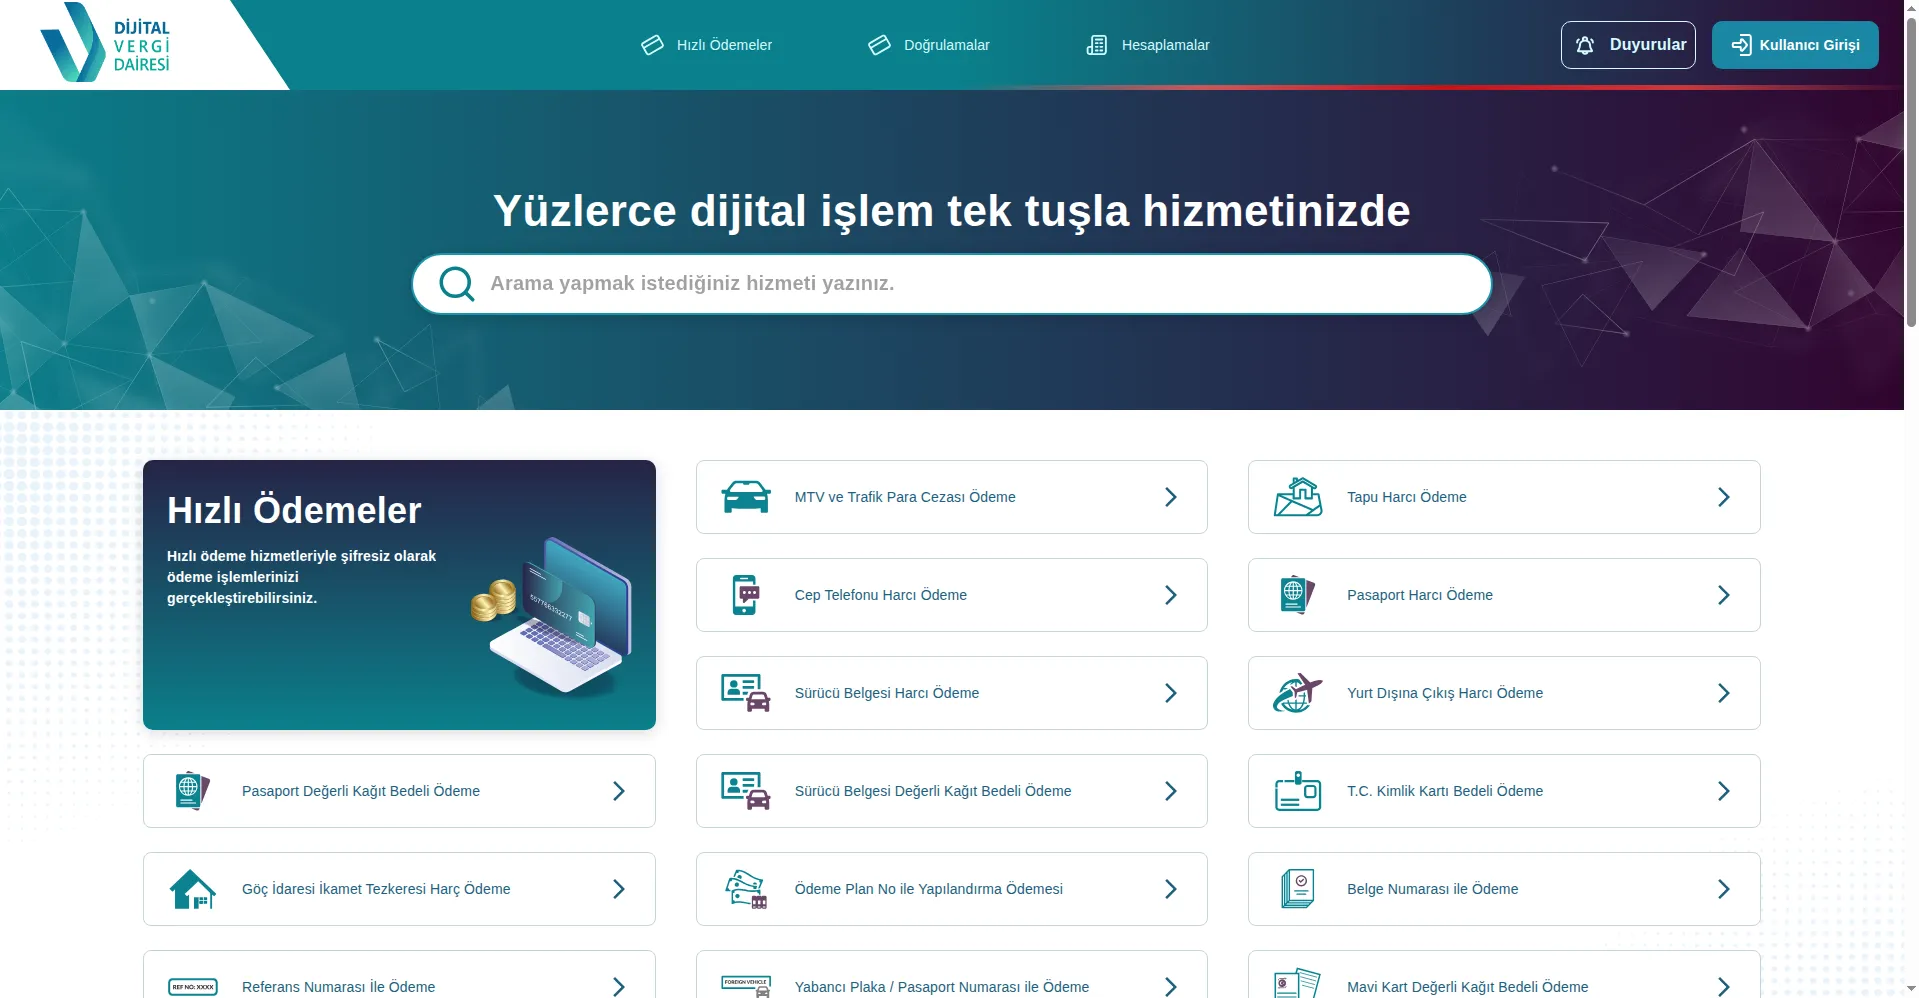Click chevron on Cep Telefonu Harcı Ödeme
The width and height of the screenshot is (1919, 998).
click(1171, 595)
